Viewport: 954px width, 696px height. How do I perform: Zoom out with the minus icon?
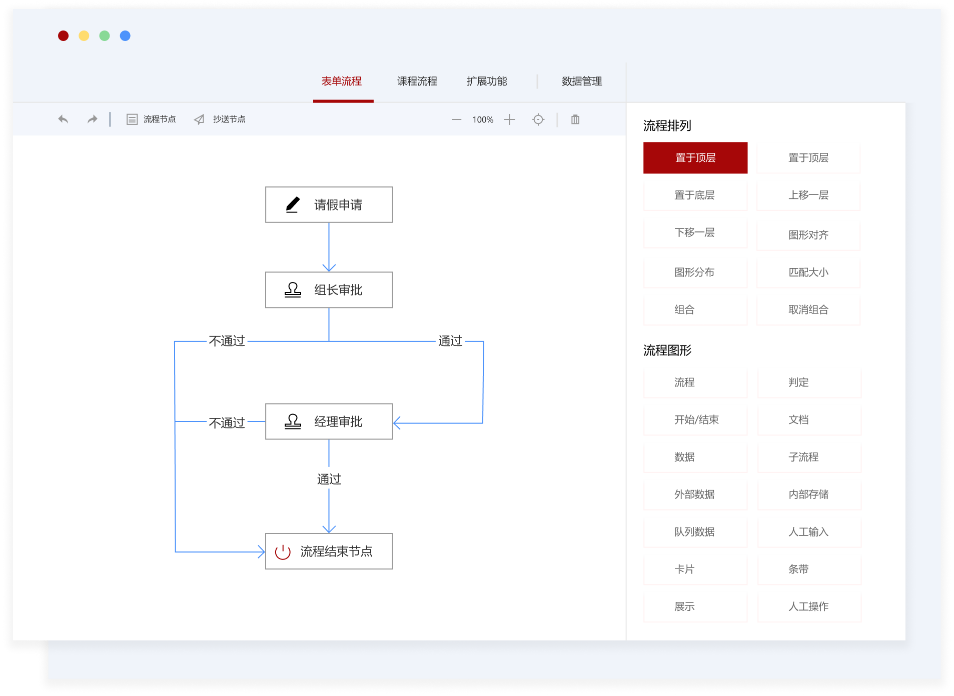click(456, 119)
